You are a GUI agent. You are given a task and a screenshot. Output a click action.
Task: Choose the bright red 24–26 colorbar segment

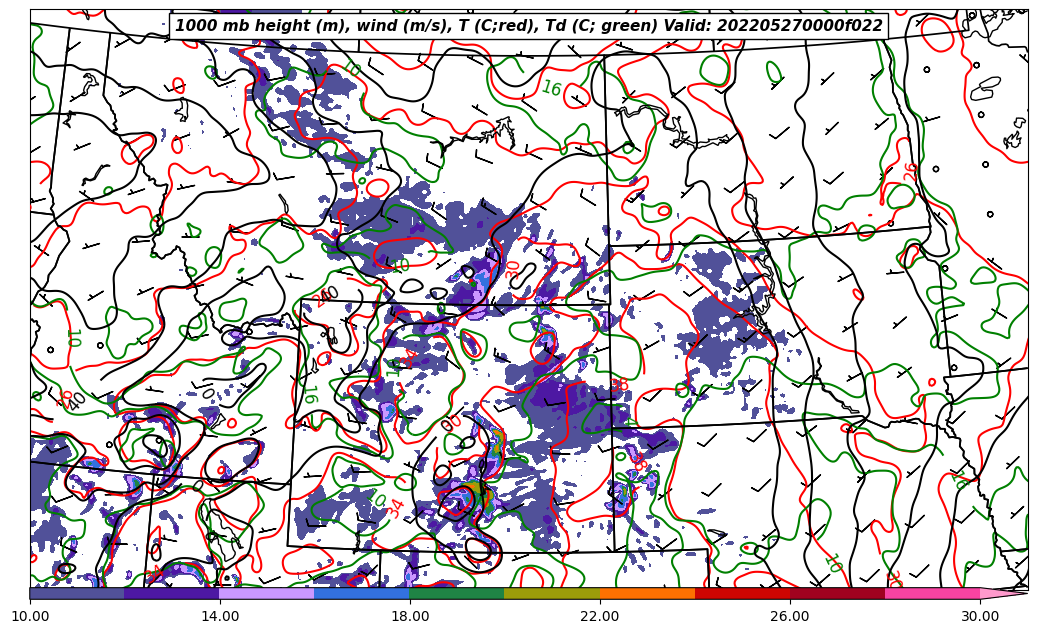point(742,593)
